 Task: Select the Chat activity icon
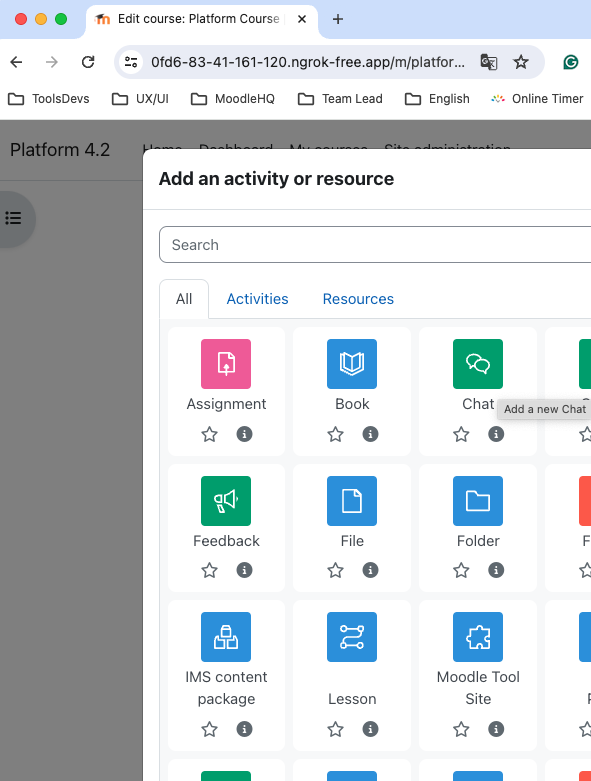tap(478, 364)
